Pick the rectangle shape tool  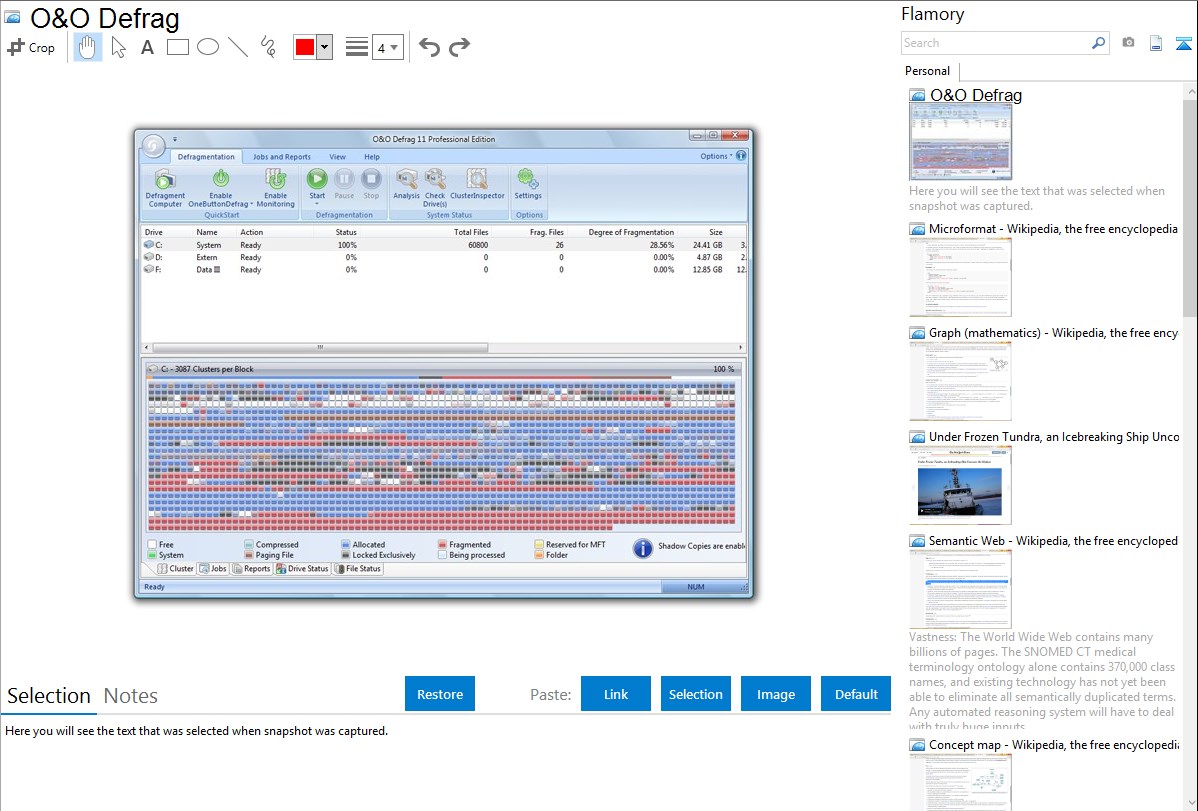[177, 47]
